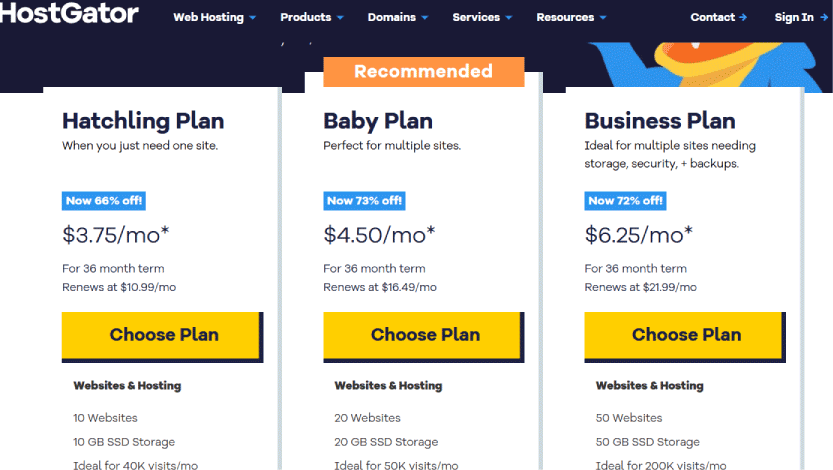The height and width of the screenshot is (470, 833).
Task: Choose the Business Plan
Action: [x=685, y=337]
